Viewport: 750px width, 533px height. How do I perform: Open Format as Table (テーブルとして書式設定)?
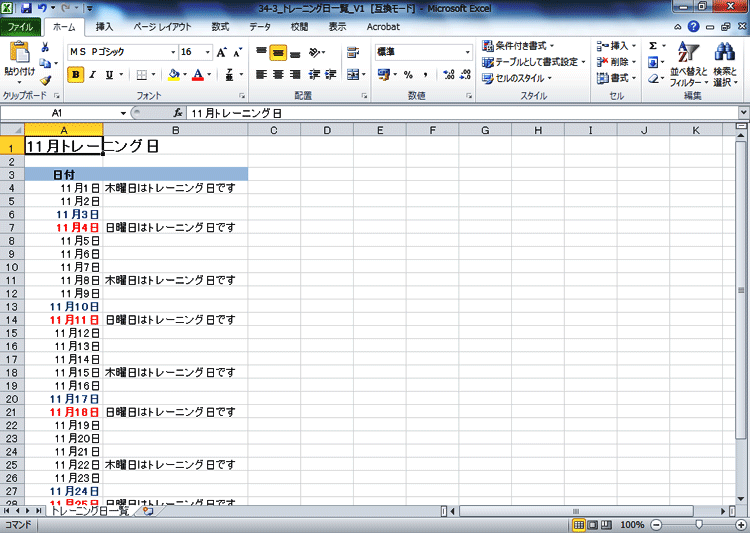click(534, 62)
